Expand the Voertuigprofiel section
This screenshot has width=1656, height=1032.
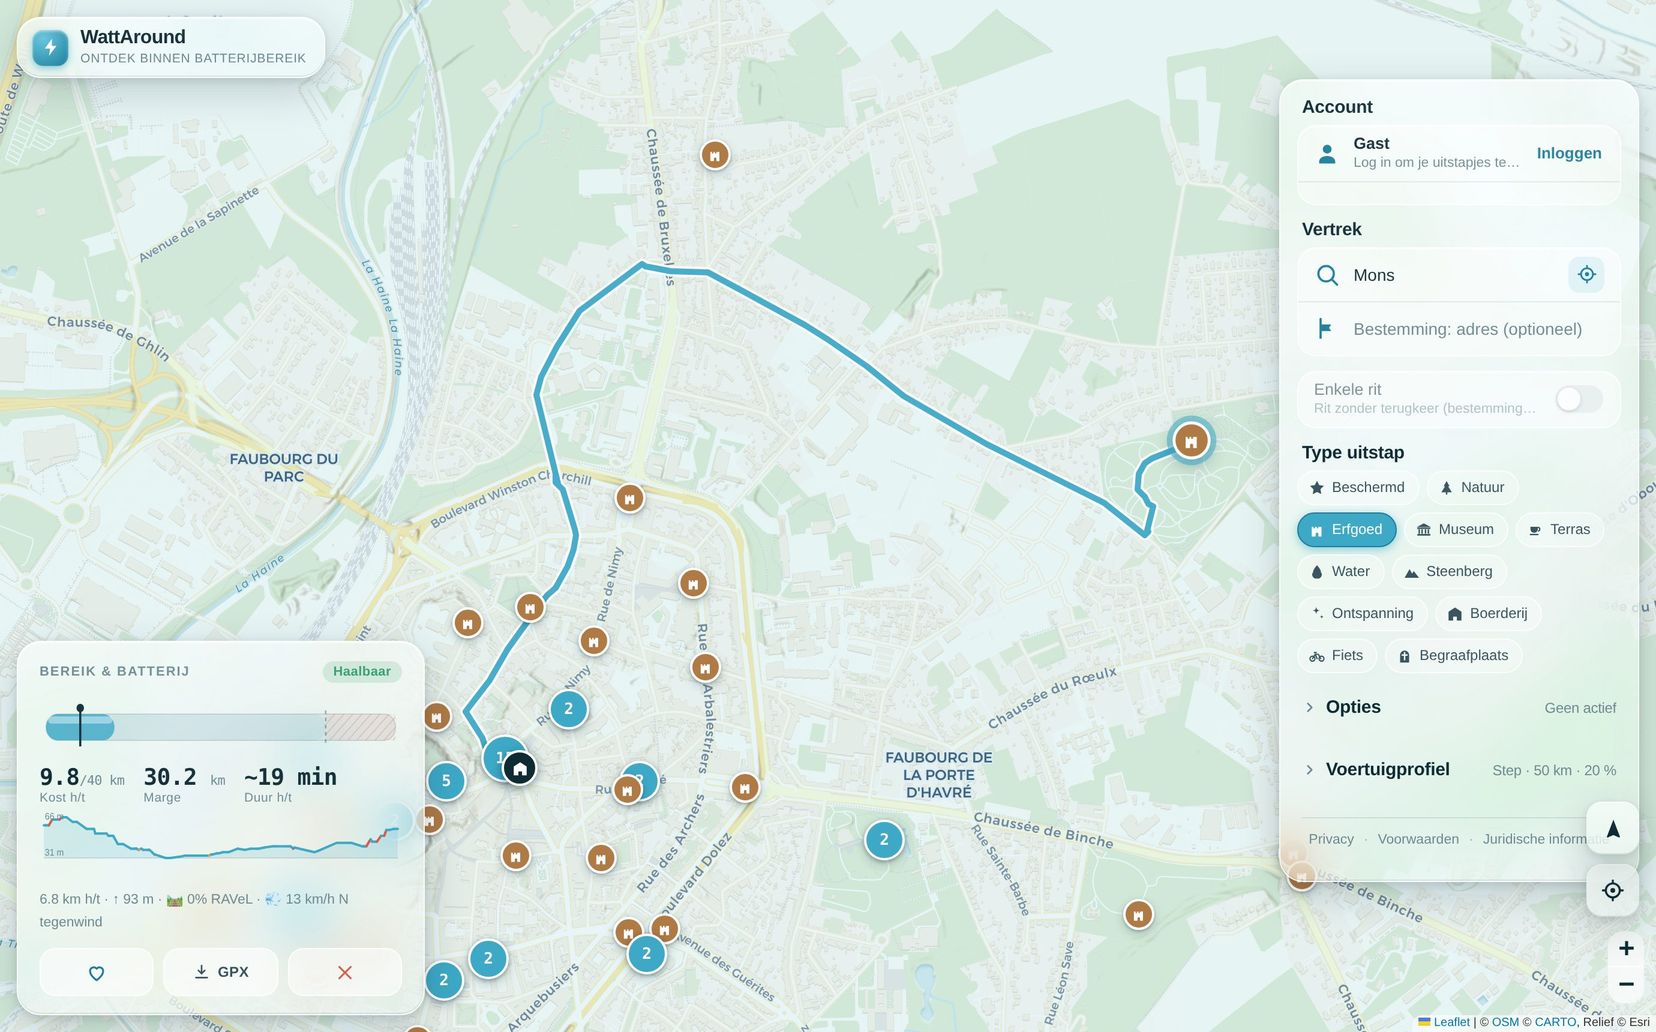(1459, 769)
